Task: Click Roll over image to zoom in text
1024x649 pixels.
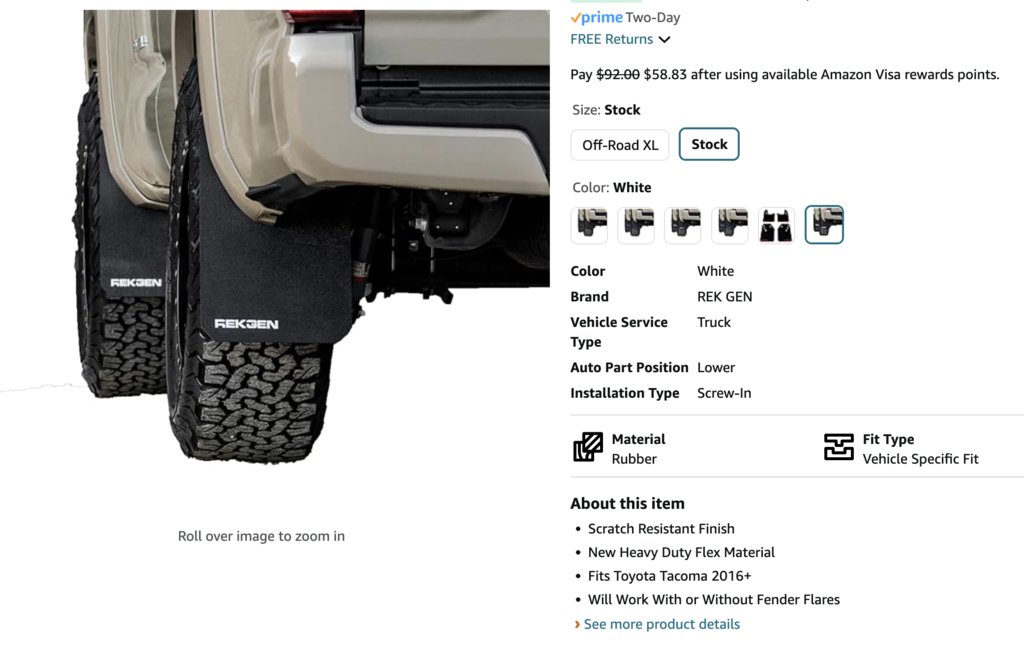Action: pyautogui.click(x=261, y=536)
